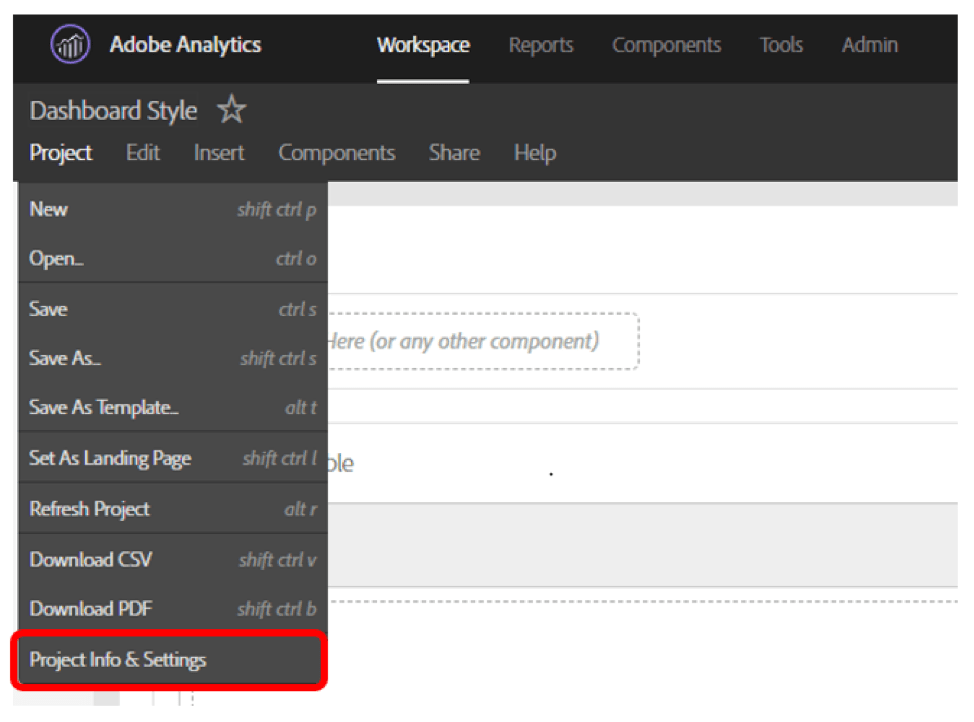974x722 pixels.
Task: Switch to the Workspace tab
Action: click(423, 45)
